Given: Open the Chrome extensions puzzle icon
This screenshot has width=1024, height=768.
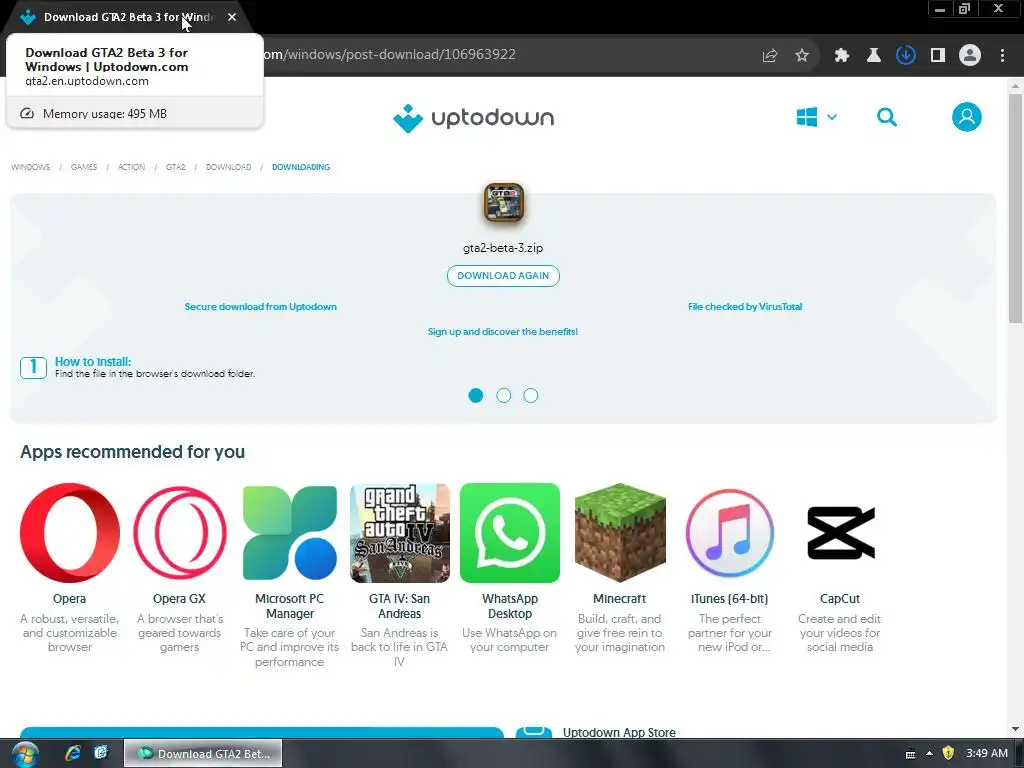Looking at the screenshot, I should (x=842, y=56).
